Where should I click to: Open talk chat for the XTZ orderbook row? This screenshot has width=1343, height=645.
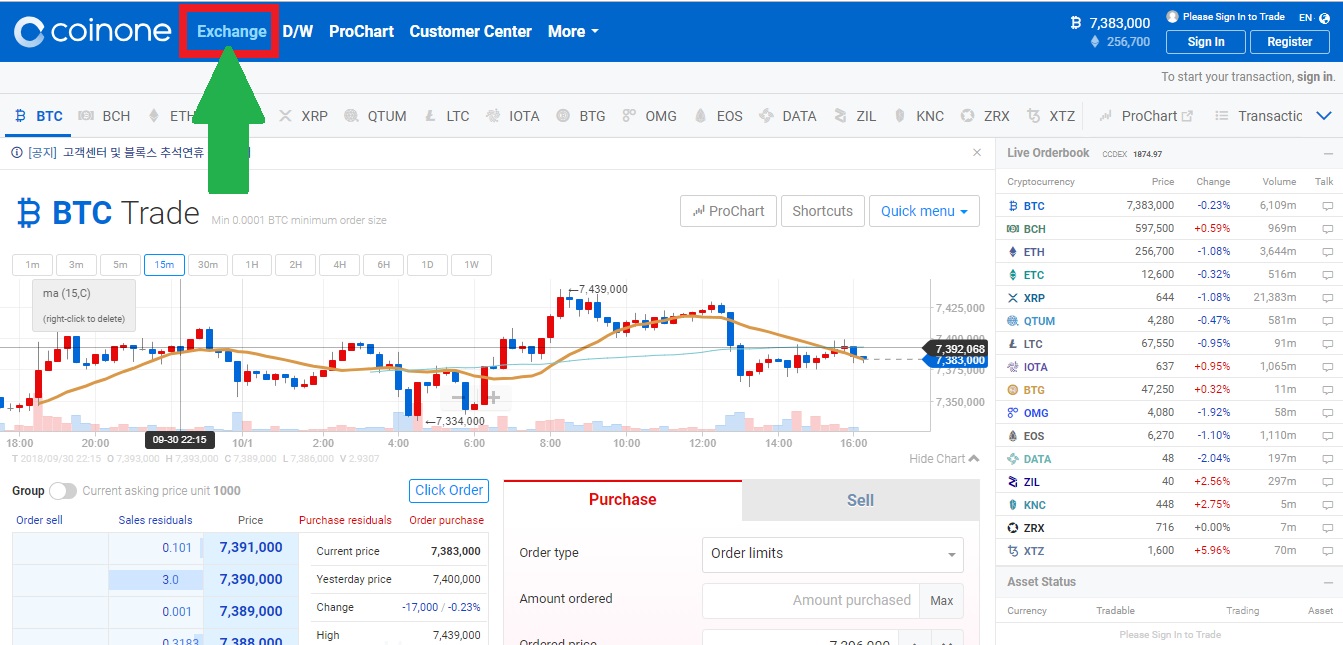click(x=1327, y=551)
